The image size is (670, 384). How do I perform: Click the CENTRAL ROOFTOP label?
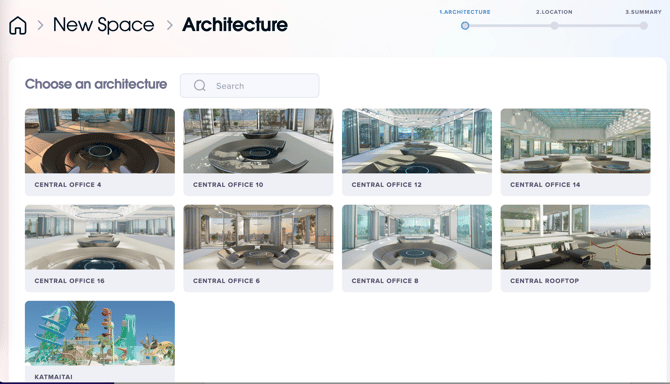(x=545, y=281)
